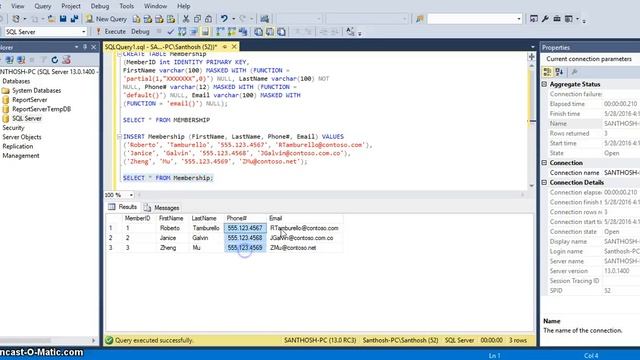The width and height of the screenshot is (640, 360).
Task: Switch output to Results to File
Action: [x=281, y=31]
